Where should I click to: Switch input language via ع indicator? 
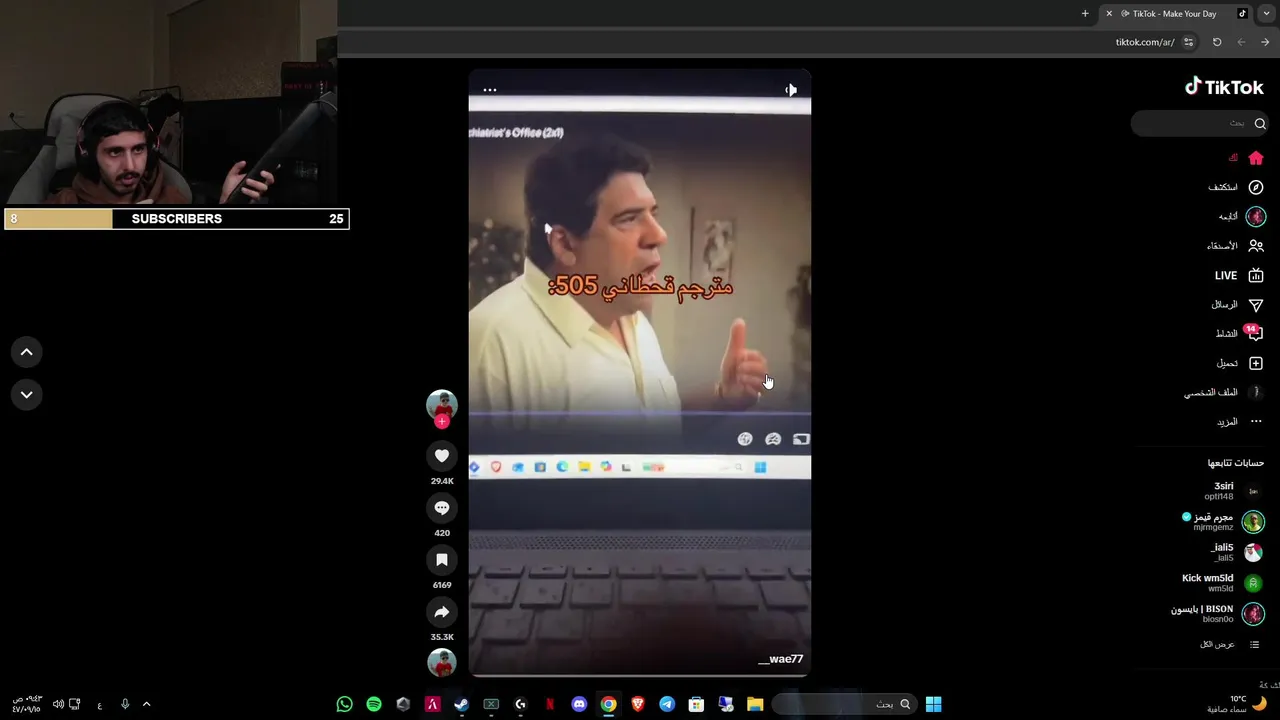[x=100, y=705]
